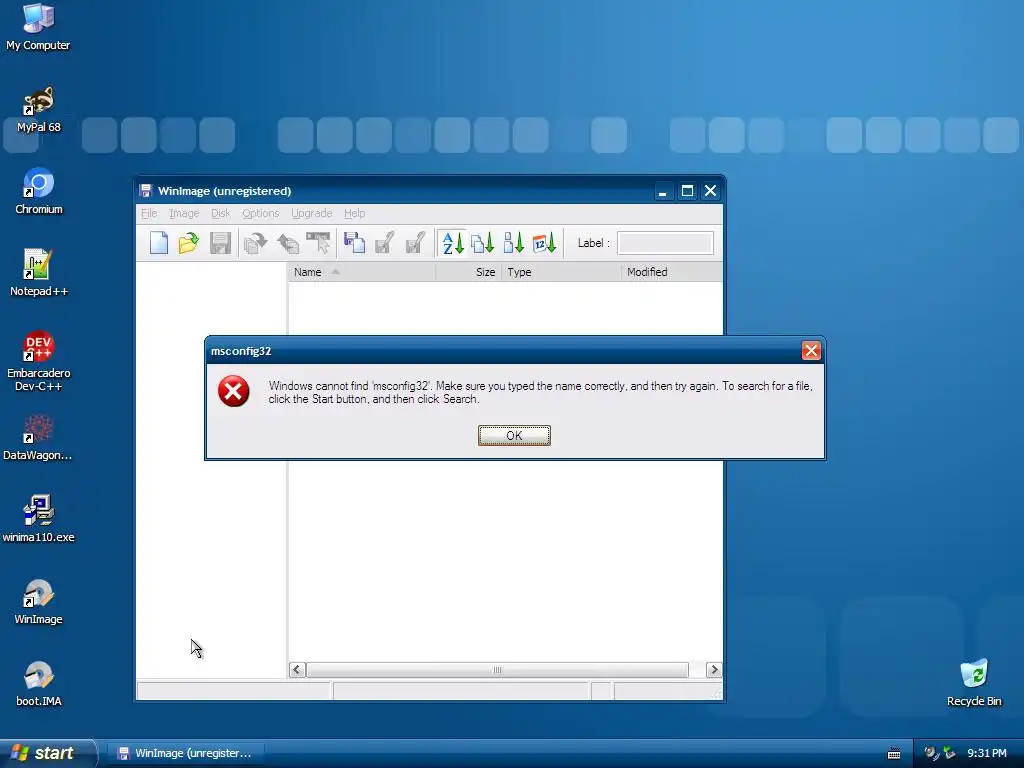Click the Read disk floppy icon

click(x=355, y=243)
